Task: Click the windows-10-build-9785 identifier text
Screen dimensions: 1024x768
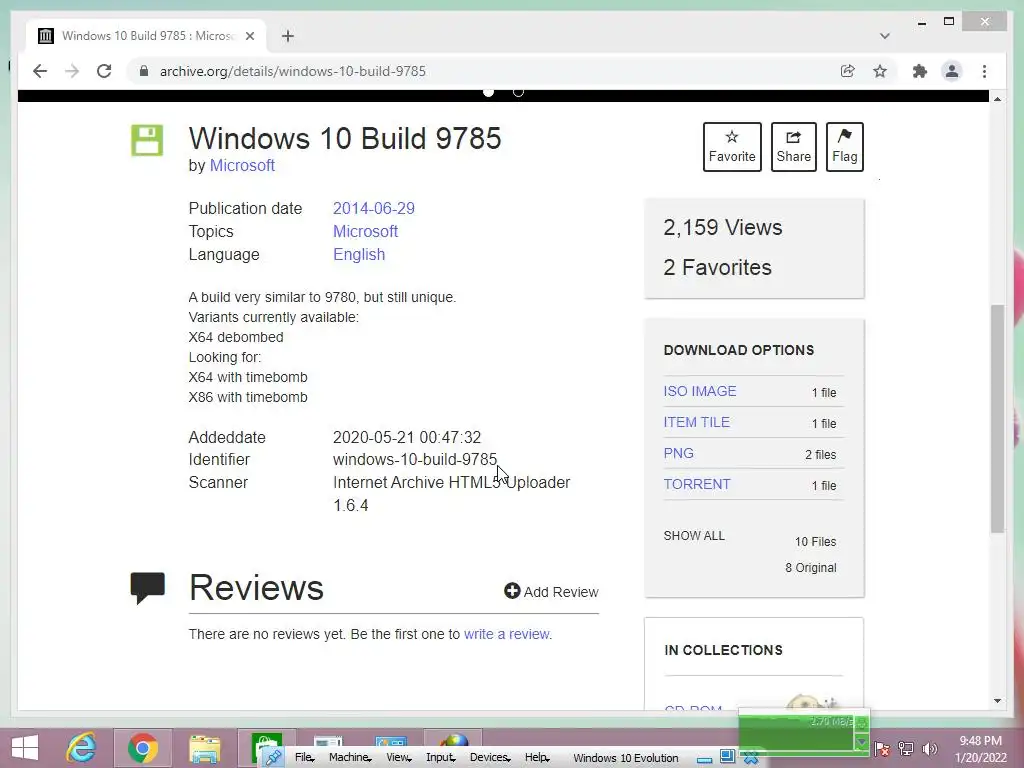Action: [x=415, y=460]
